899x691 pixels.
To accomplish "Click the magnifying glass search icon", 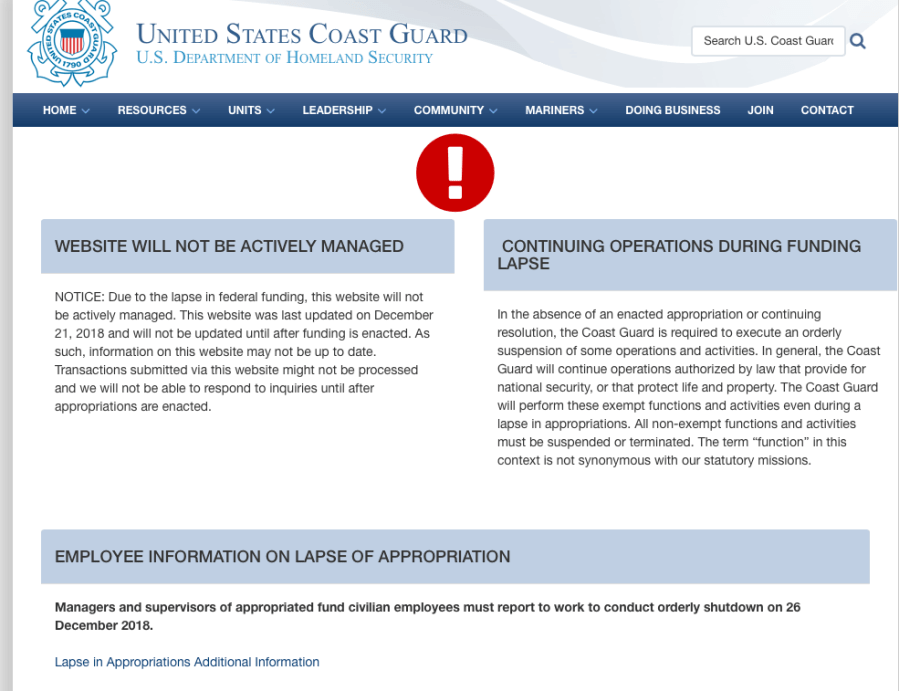I will [x=857, y=41].
